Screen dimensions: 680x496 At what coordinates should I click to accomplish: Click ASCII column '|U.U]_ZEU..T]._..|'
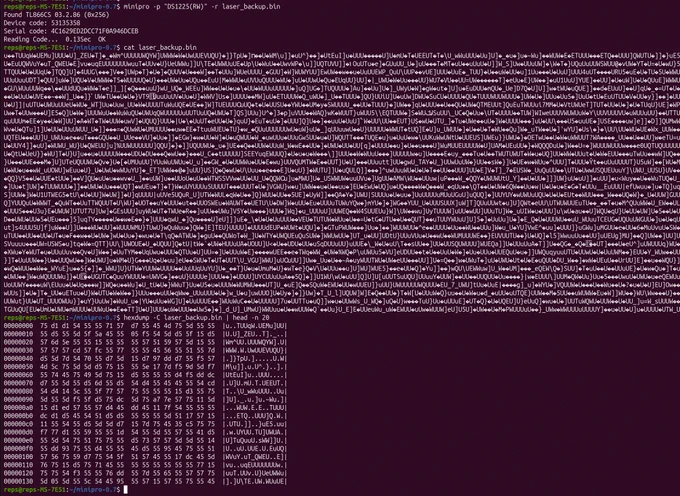(x=255, y=334)
